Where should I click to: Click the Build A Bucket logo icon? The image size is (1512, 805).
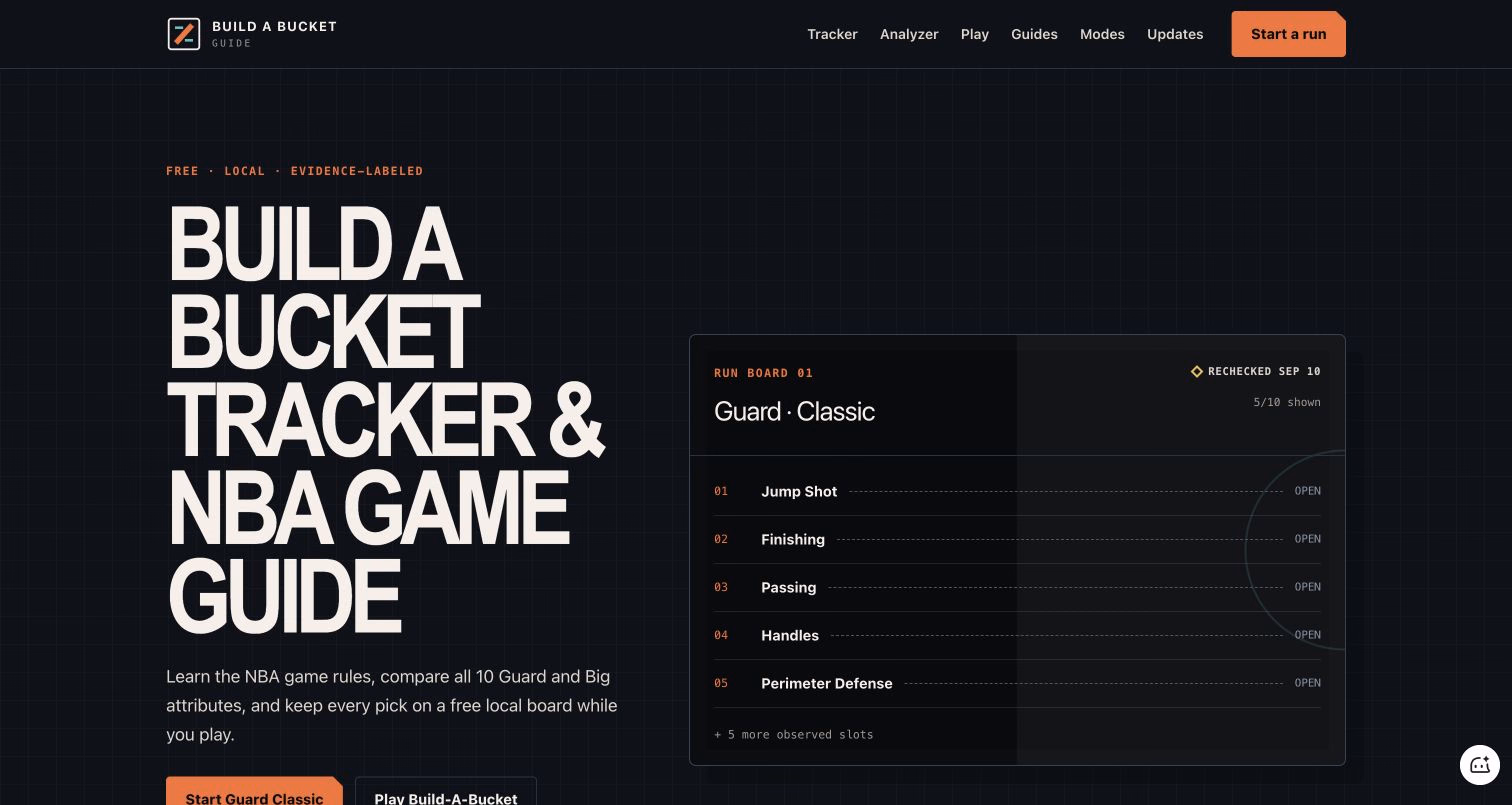[184, 34]
